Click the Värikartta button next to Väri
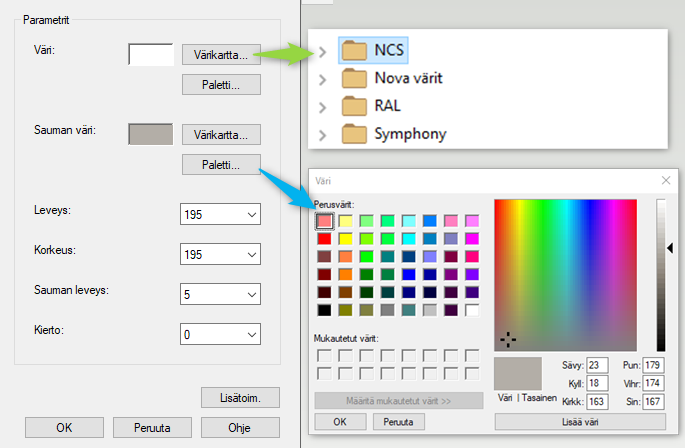Screen dimensions: 685x448 pos(221,53)
